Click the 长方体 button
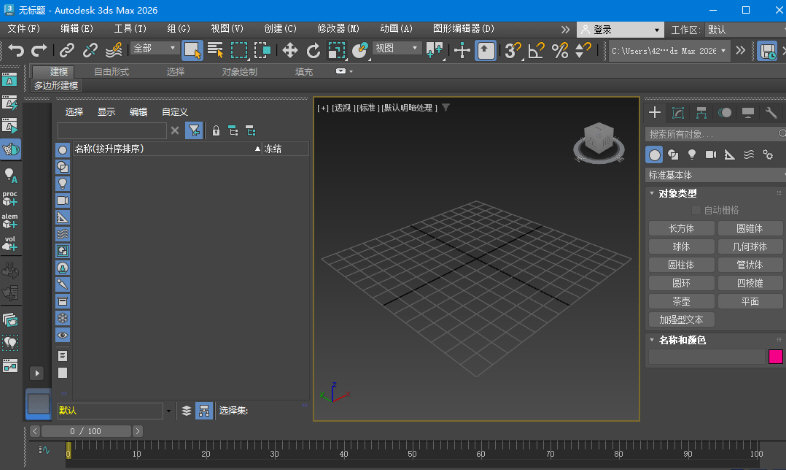Screen dimensions: 786x470 click(680, 228)
